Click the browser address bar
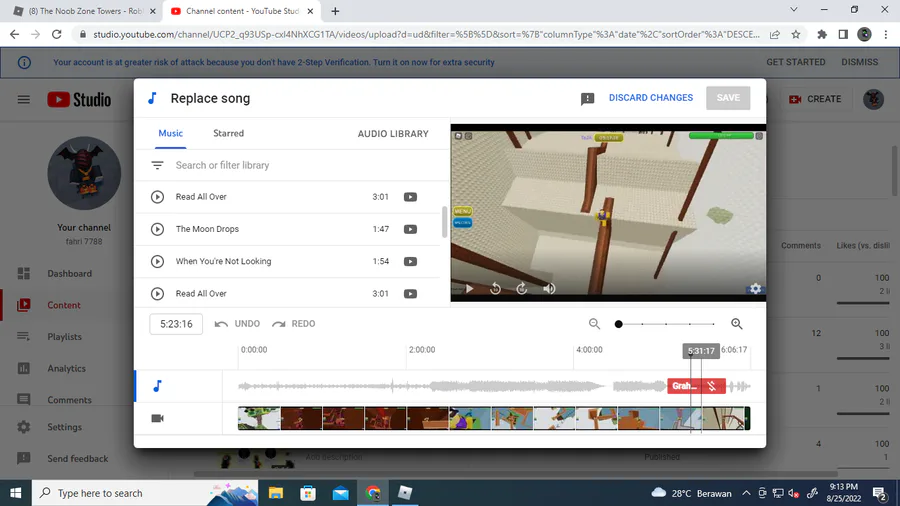The width and height of the screenshot is (900, 506). pyautogui.click(x=426, y=34)
